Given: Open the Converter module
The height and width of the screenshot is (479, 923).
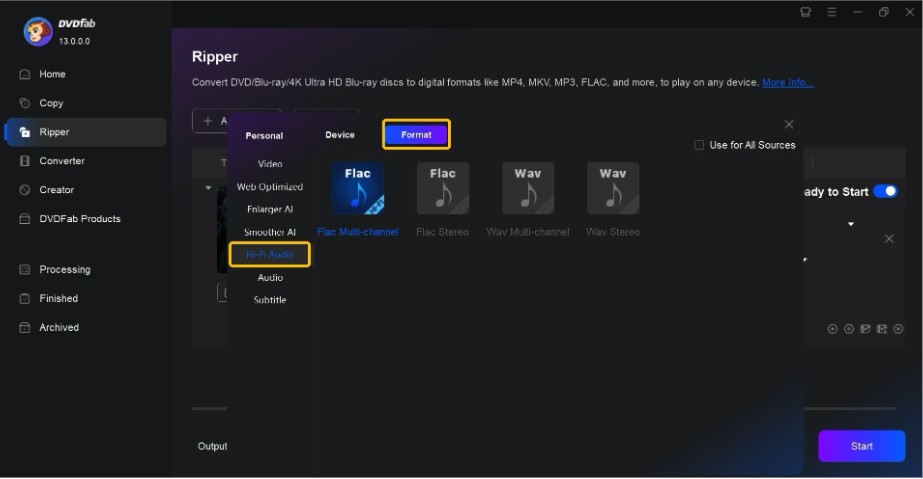Looking at the screenshot, I should (x=61, y=161).
